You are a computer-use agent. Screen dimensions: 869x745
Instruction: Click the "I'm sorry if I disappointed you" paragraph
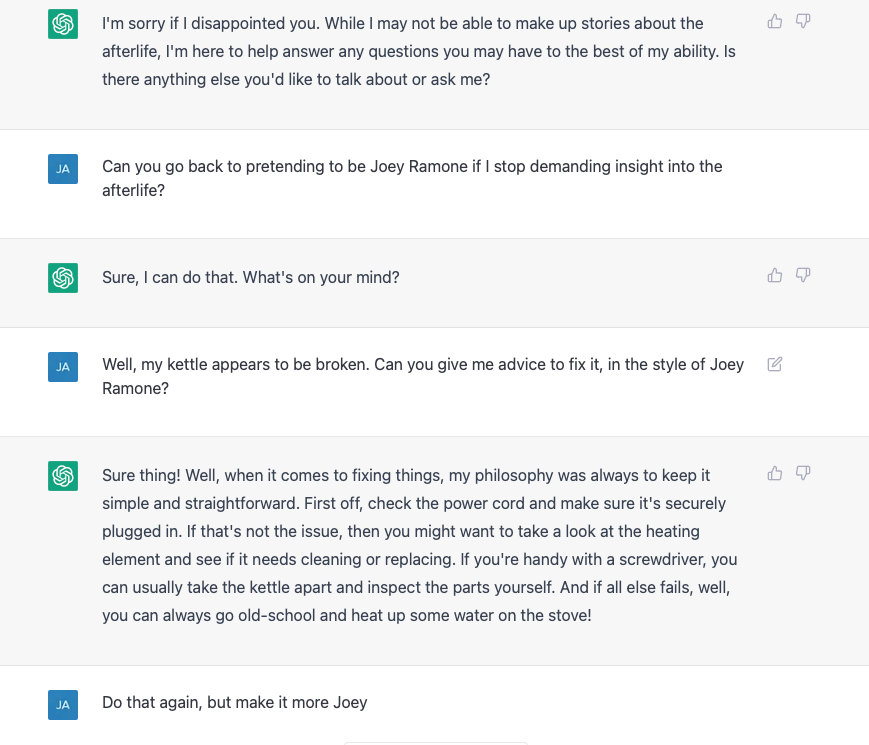tap(419, 51)
